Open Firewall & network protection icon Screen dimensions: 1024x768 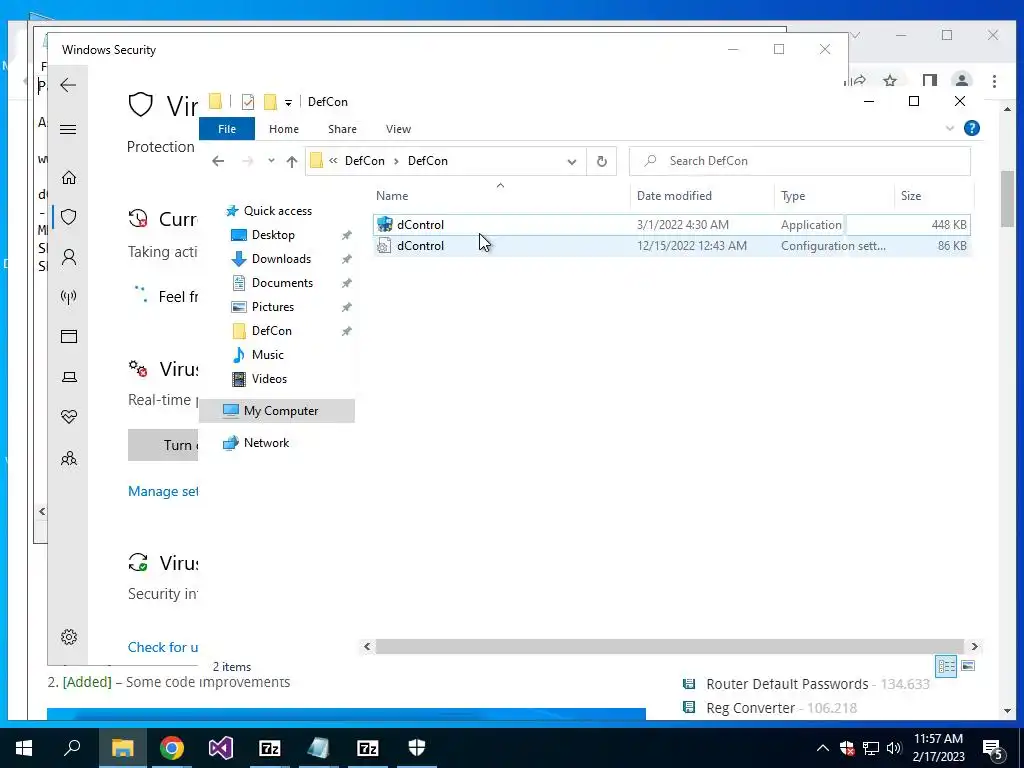(x=69, y=297)
